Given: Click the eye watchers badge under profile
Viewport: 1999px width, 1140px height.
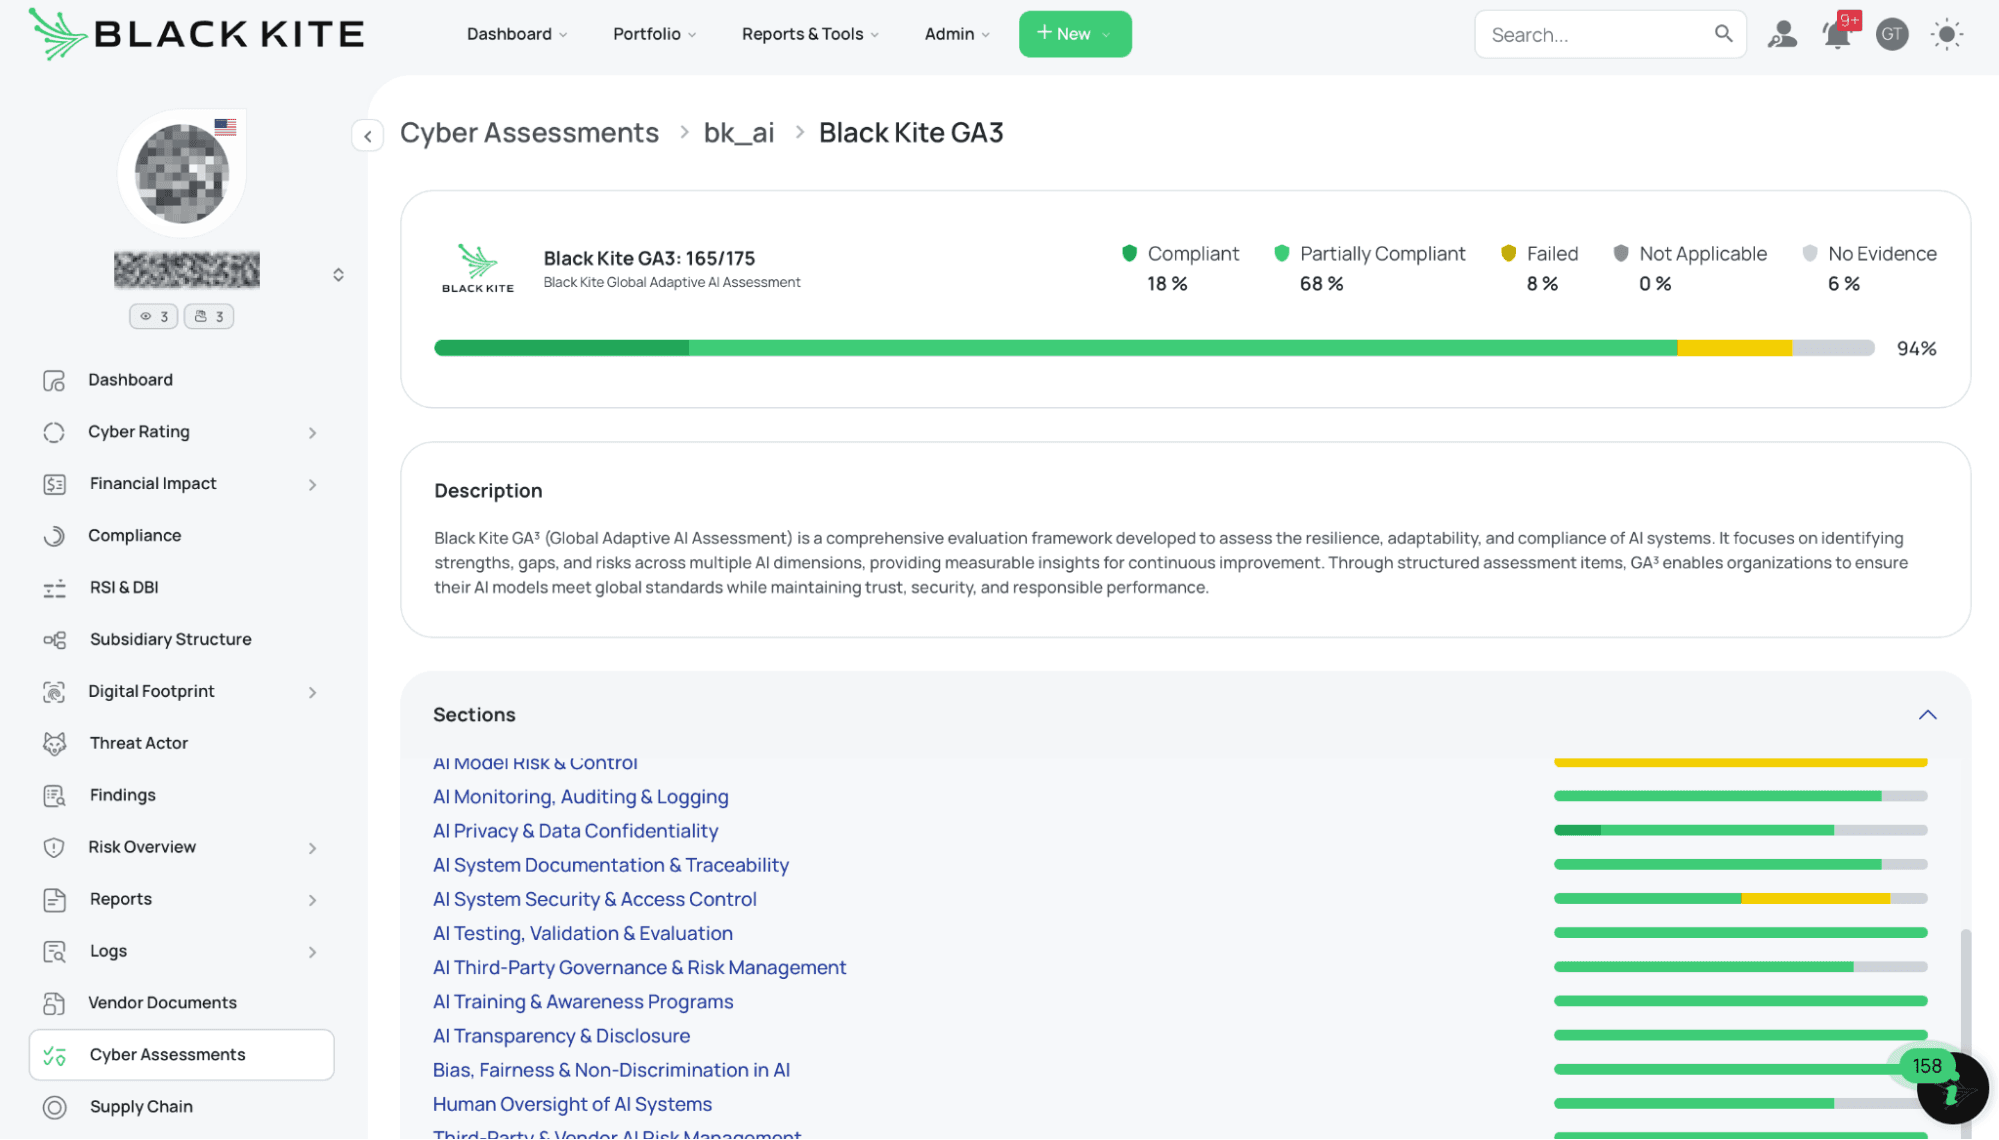Looking at the screenshot, I should coord(153,316).
